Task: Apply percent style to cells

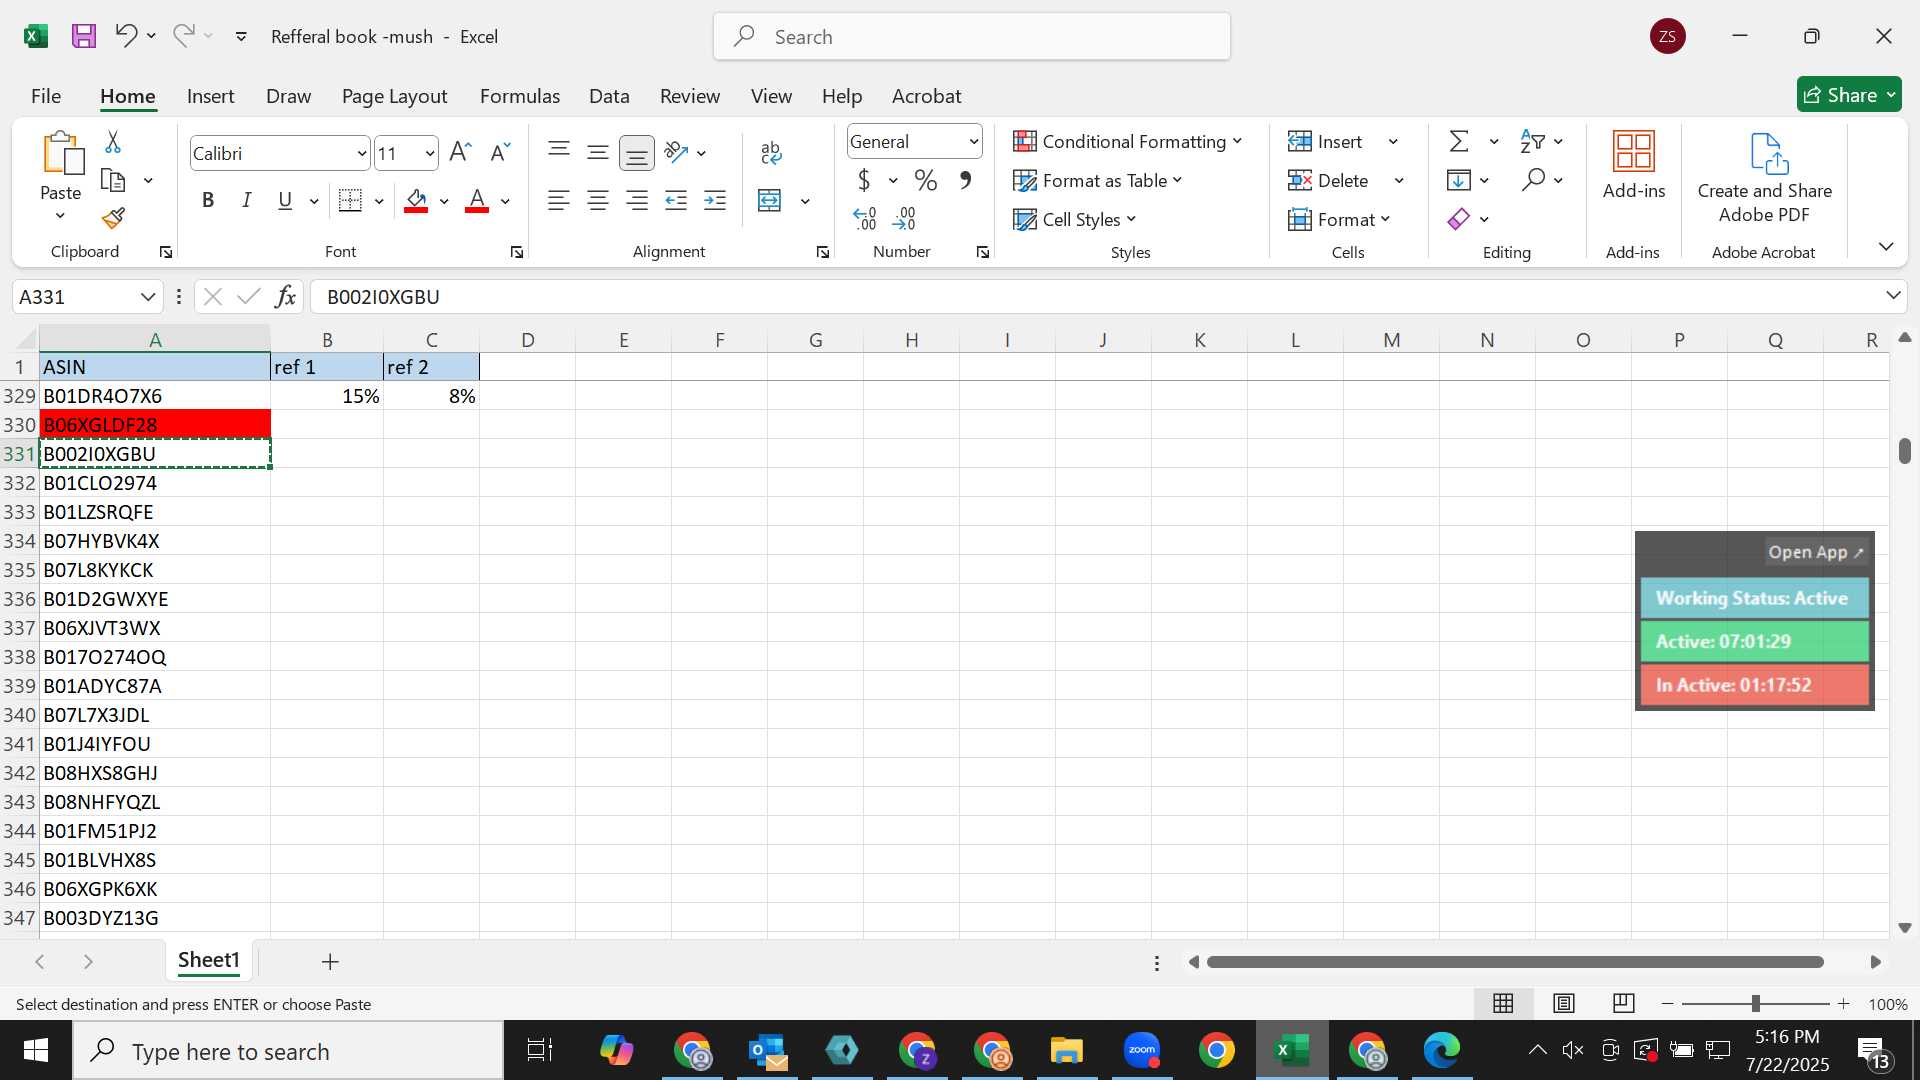Action: click(926, 180)
